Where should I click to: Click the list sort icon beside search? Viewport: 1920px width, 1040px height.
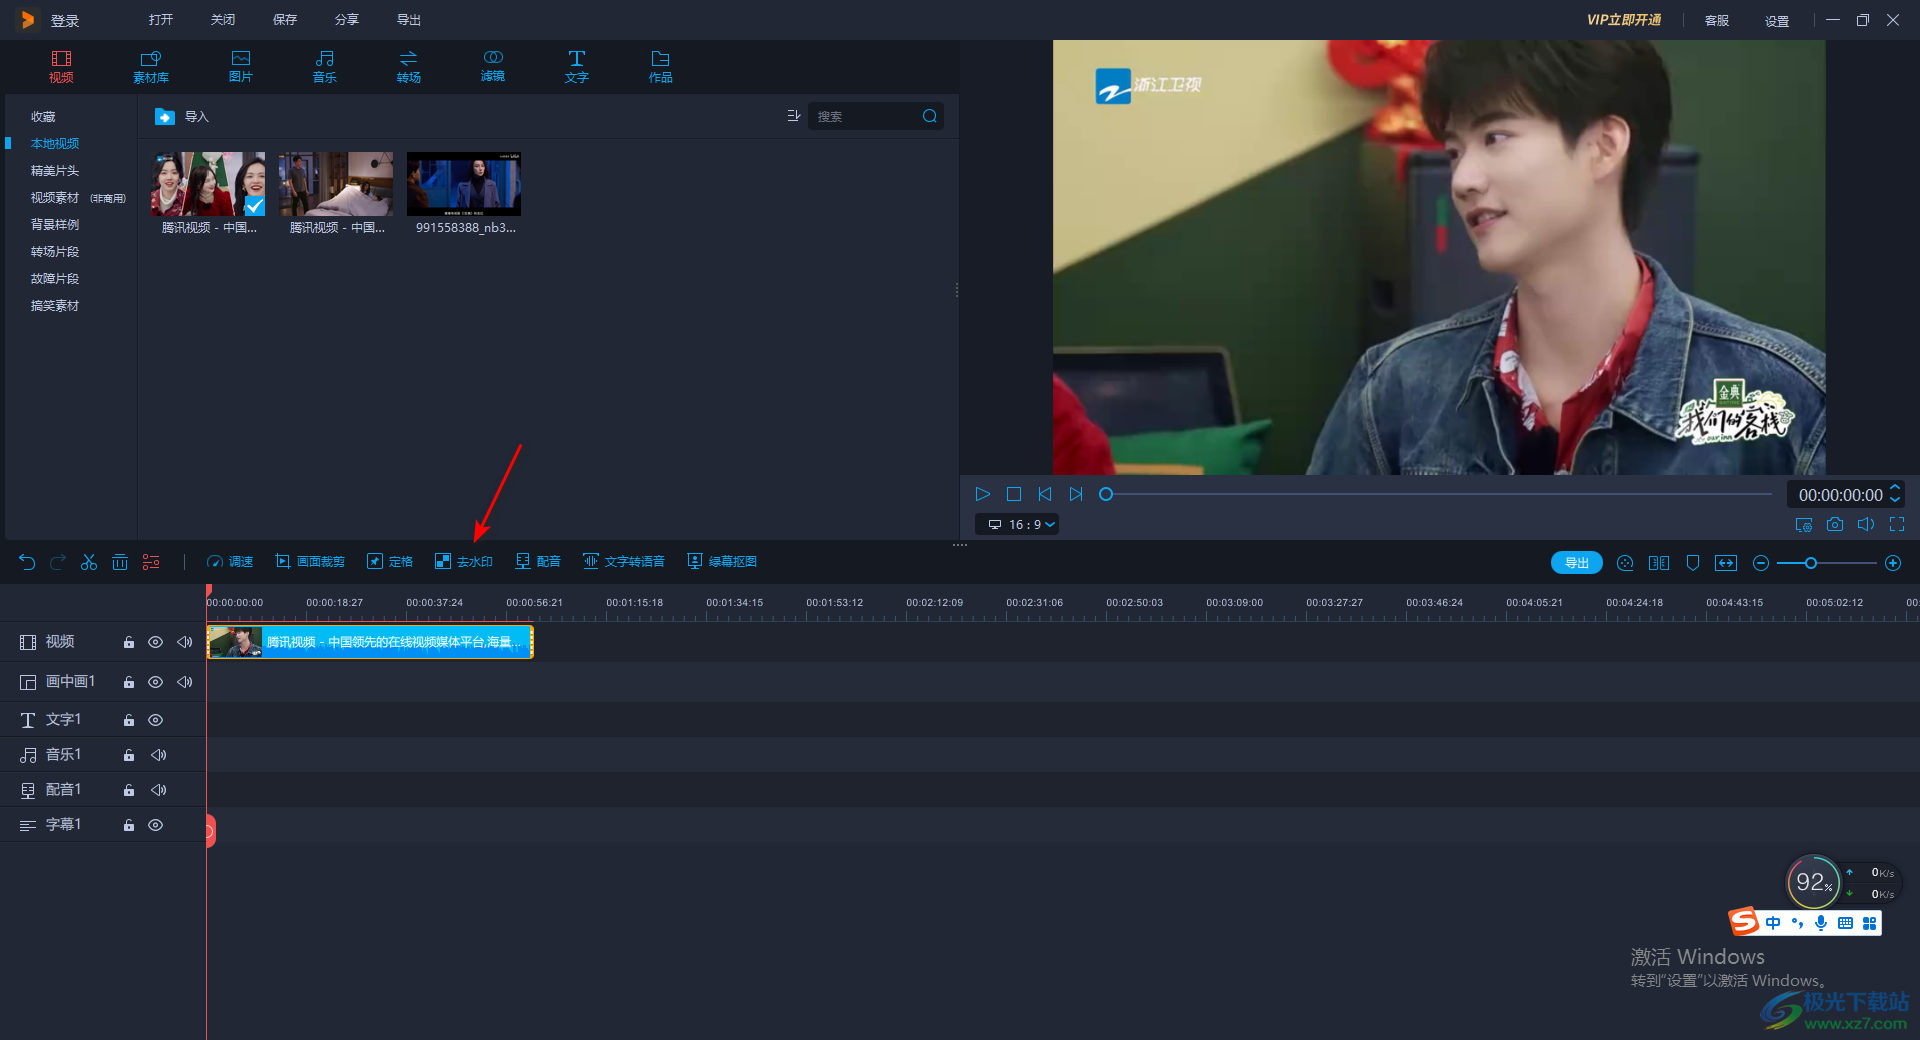tap(793, 116)
